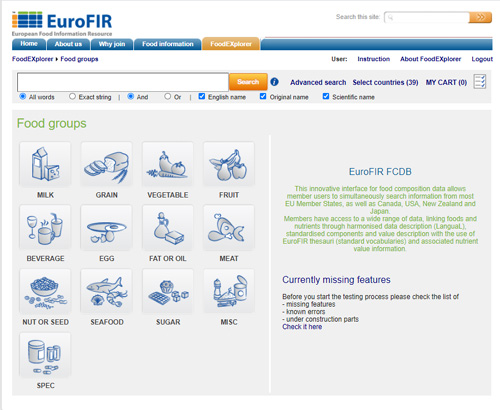Focus the main food search field

(x=123, y=82)
